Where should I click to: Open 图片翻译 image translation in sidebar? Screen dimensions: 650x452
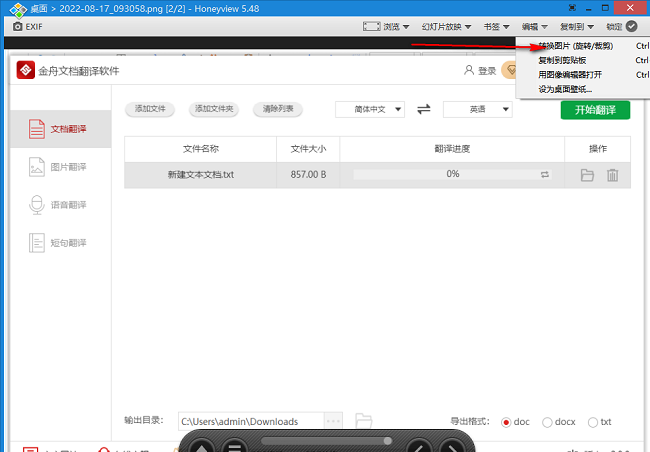pyautogui.click(x=36, y=167)
